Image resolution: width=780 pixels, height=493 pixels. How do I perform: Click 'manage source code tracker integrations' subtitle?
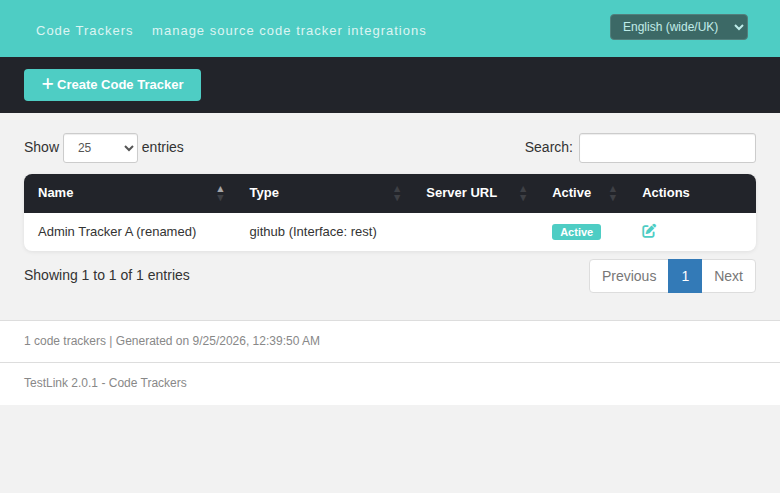click(289, 31)
